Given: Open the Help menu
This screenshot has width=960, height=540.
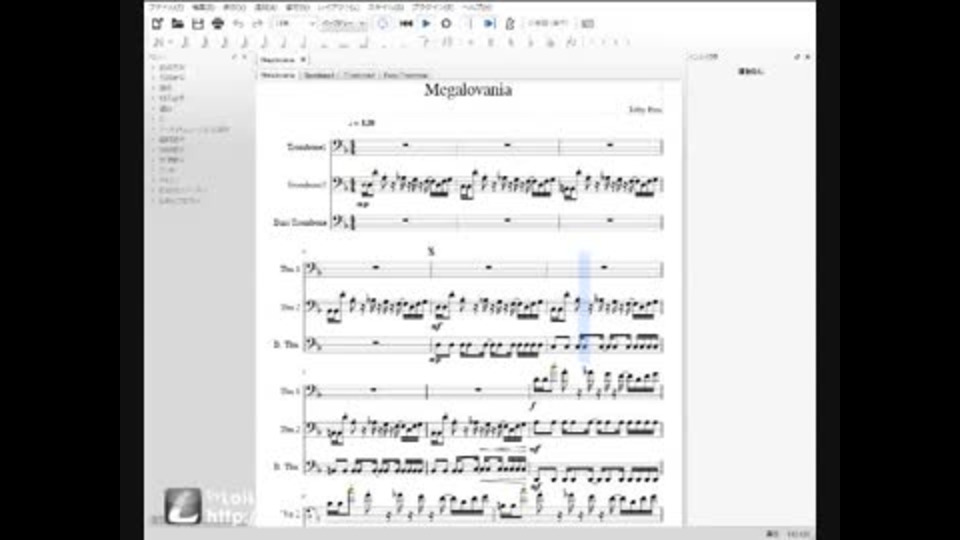Looking at the screenshot, I should (477, 7).
